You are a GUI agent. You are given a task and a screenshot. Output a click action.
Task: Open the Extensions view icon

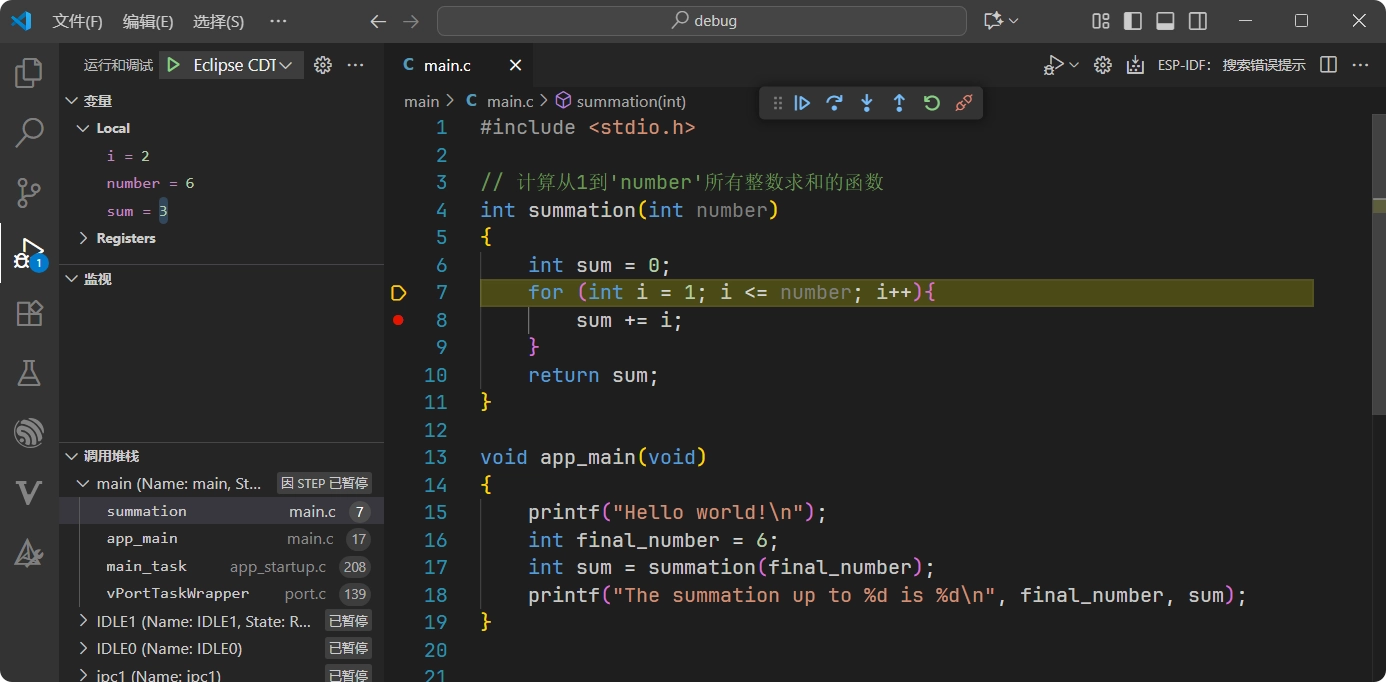coord(28,312)
